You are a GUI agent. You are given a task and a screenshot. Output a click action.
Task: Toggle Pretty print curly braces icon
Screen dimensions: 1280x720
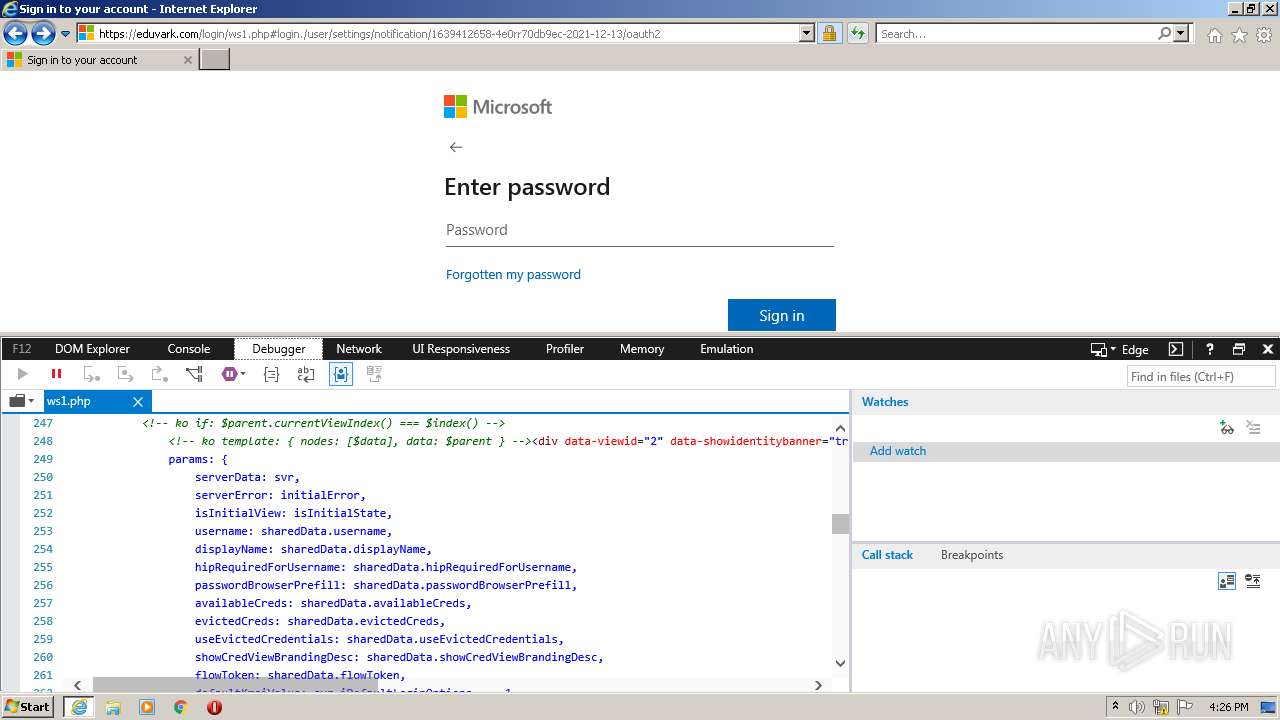tap(271, 374)
